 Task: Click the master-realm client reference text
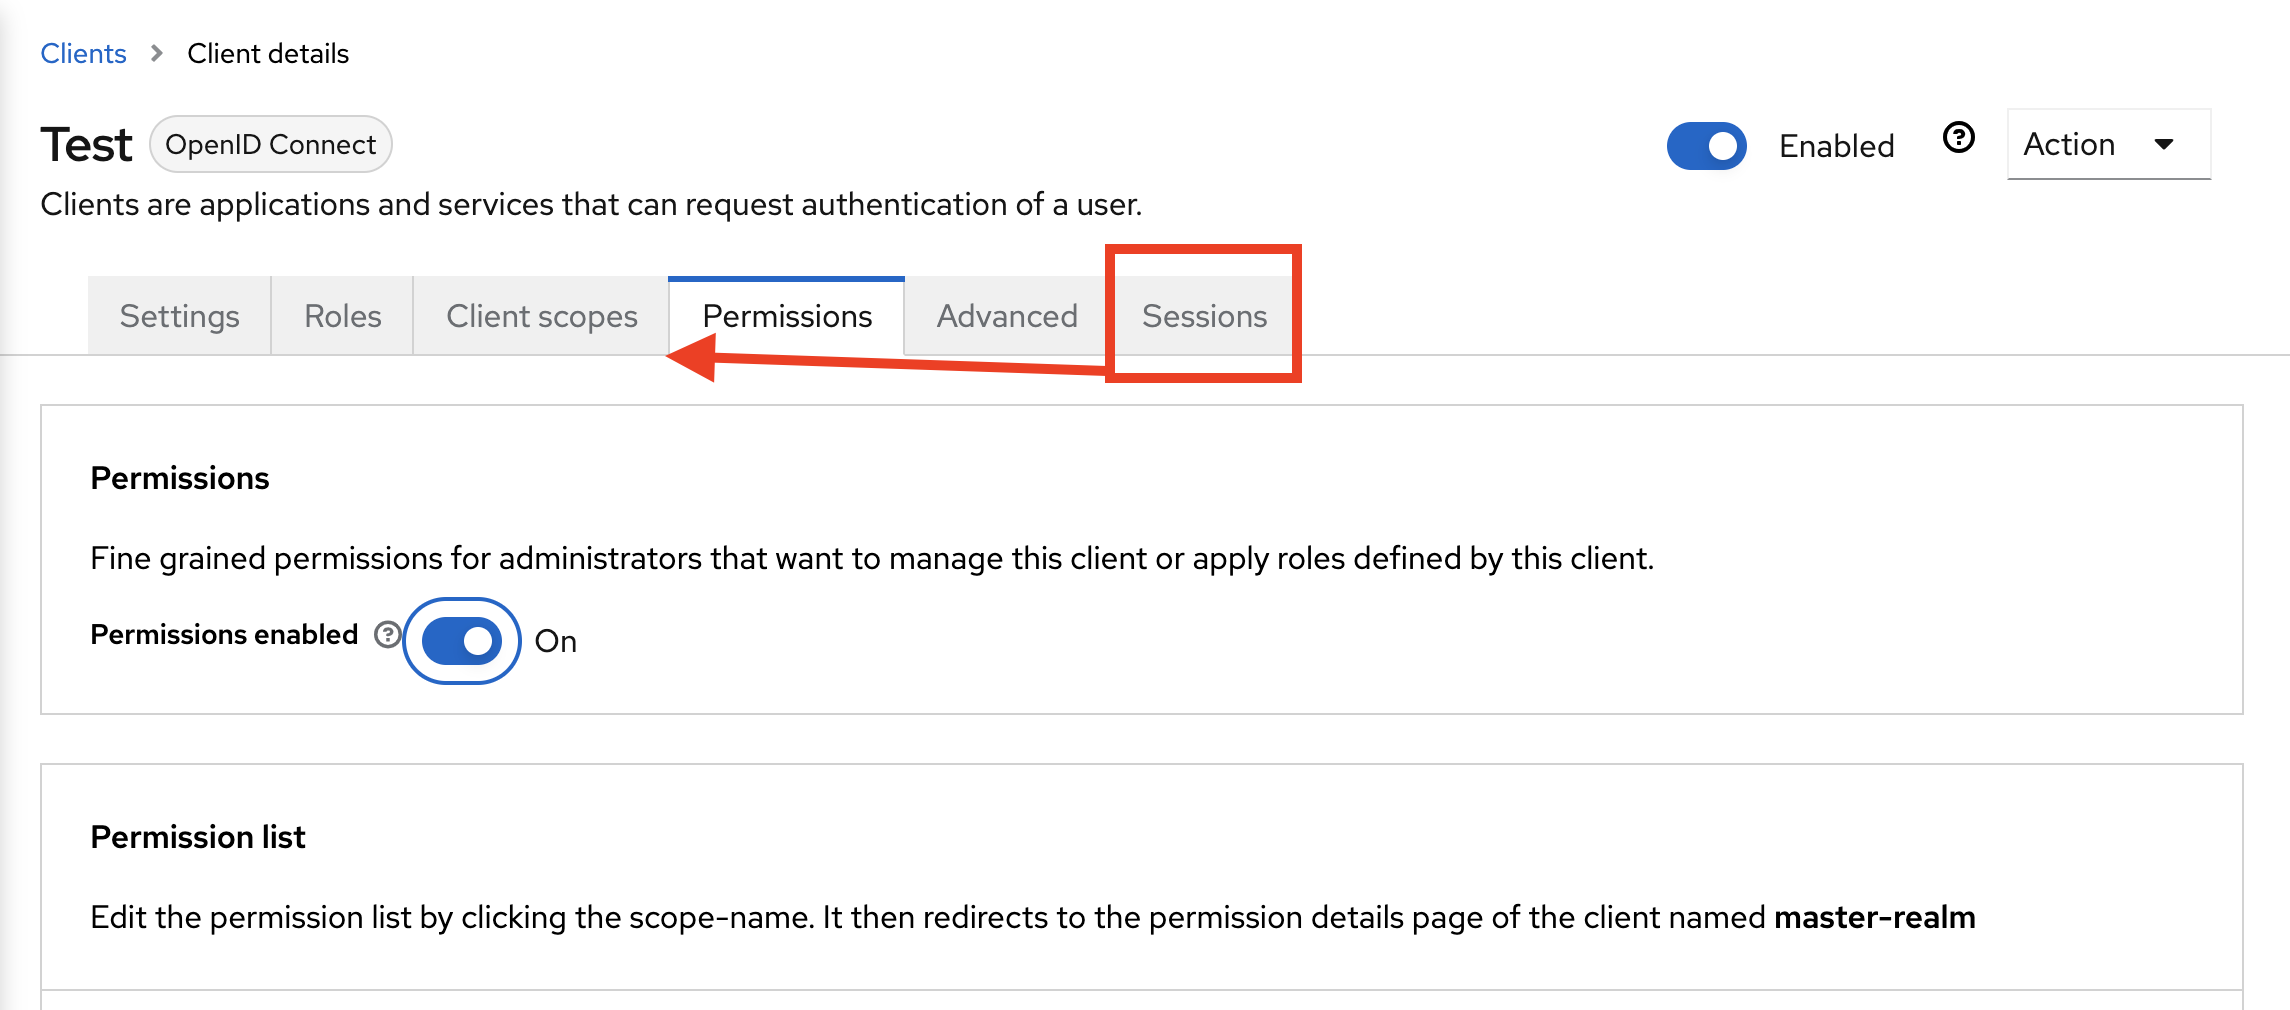click(1873, 917)
